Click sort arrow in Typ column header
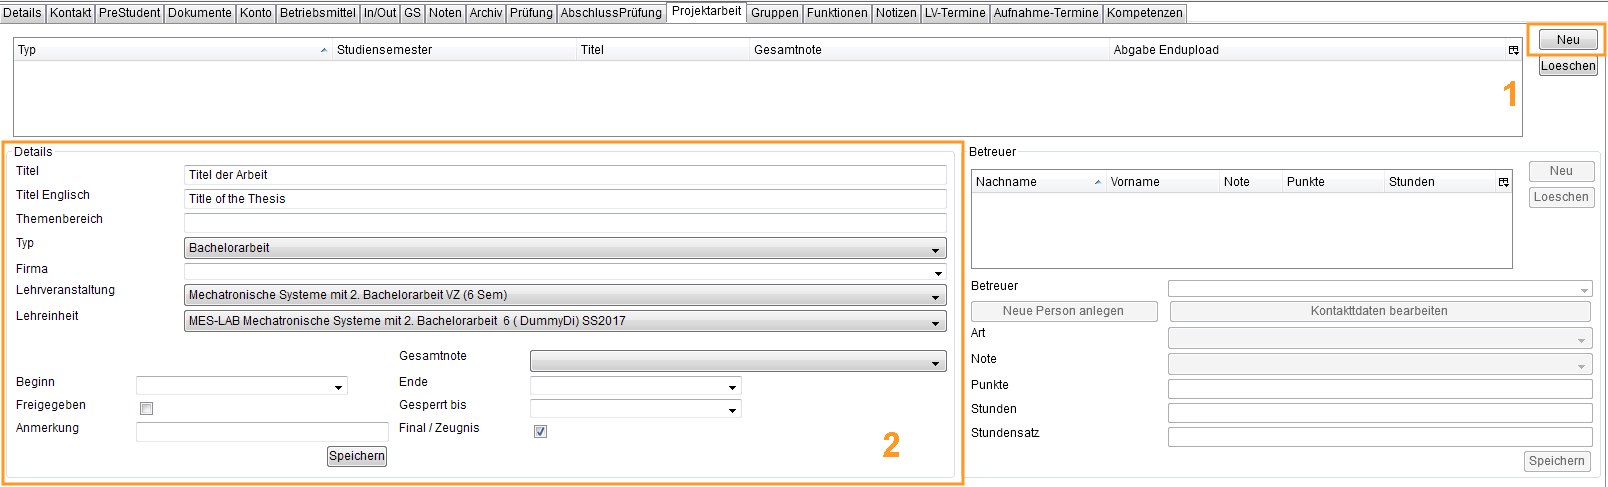 (x=323, y=50)
